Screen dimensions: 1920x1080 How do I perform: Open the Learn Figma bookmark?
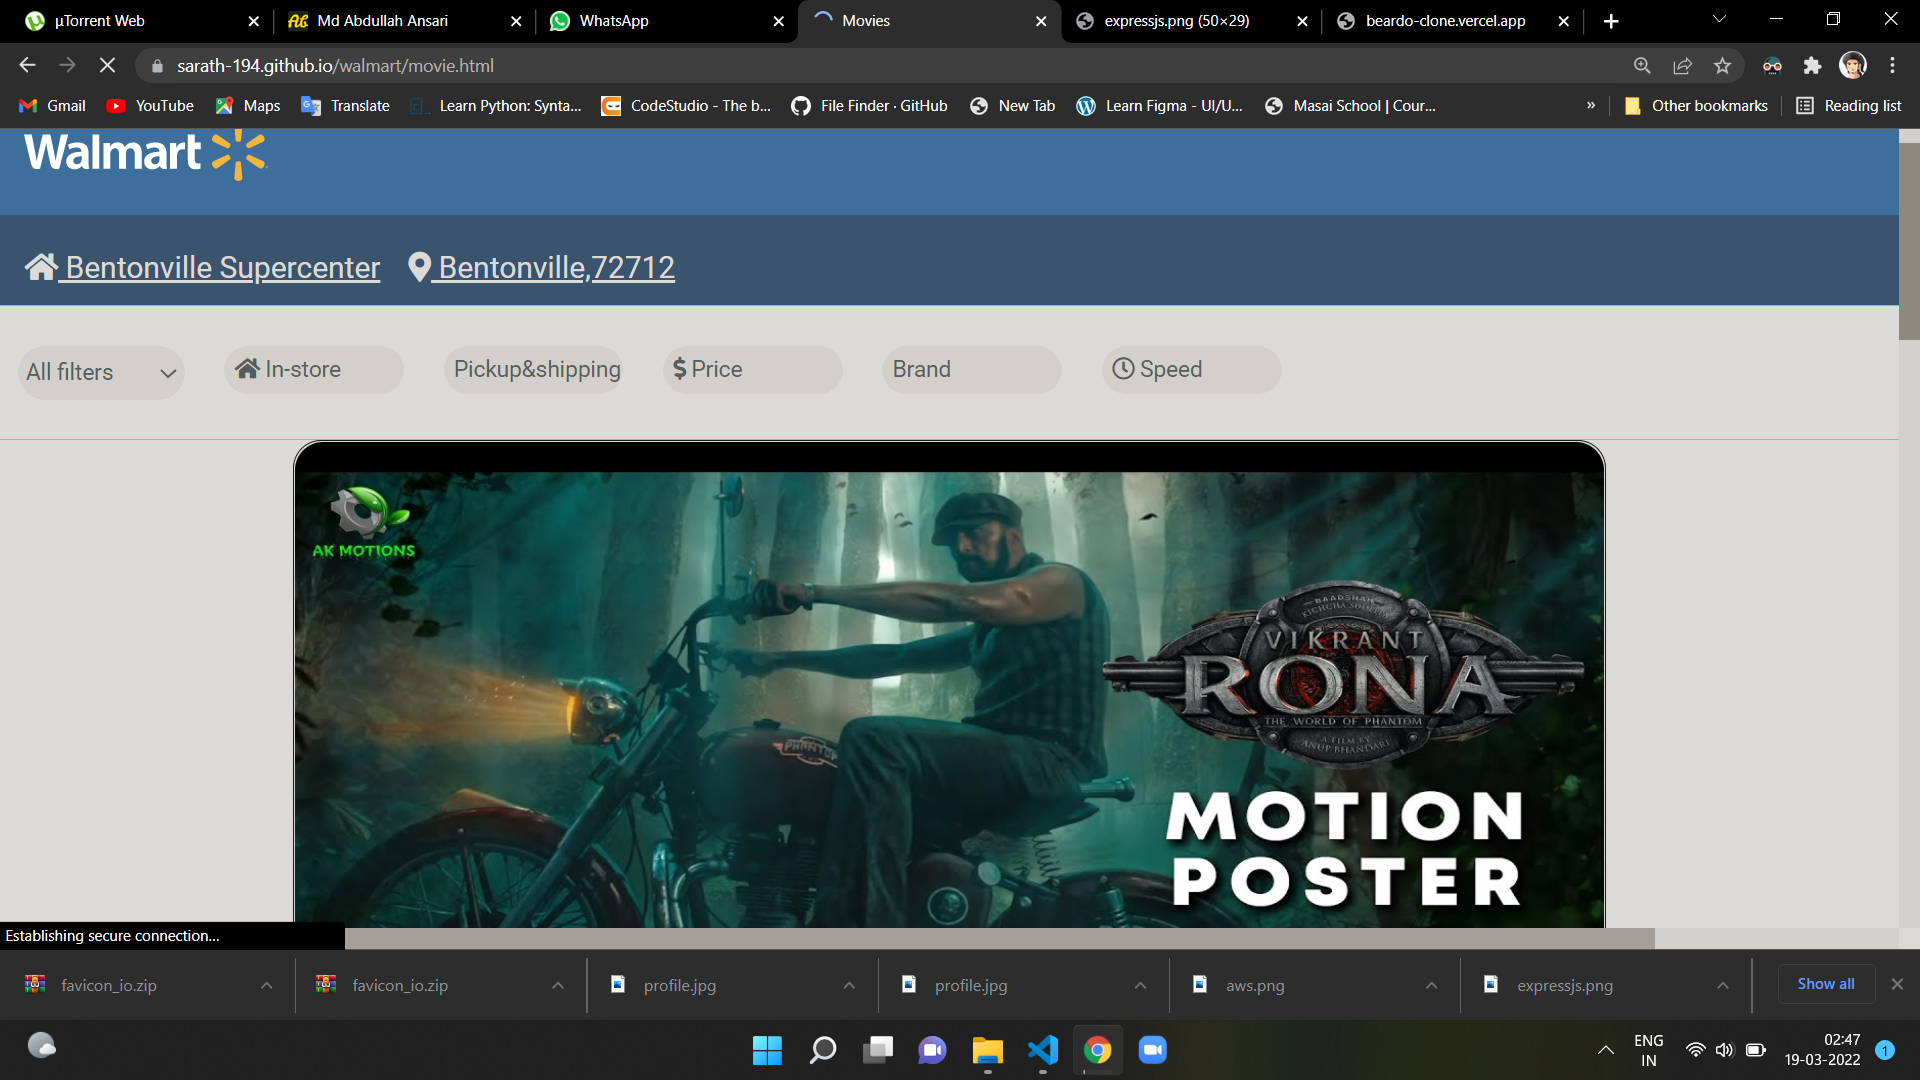(x=1160, y=106)
